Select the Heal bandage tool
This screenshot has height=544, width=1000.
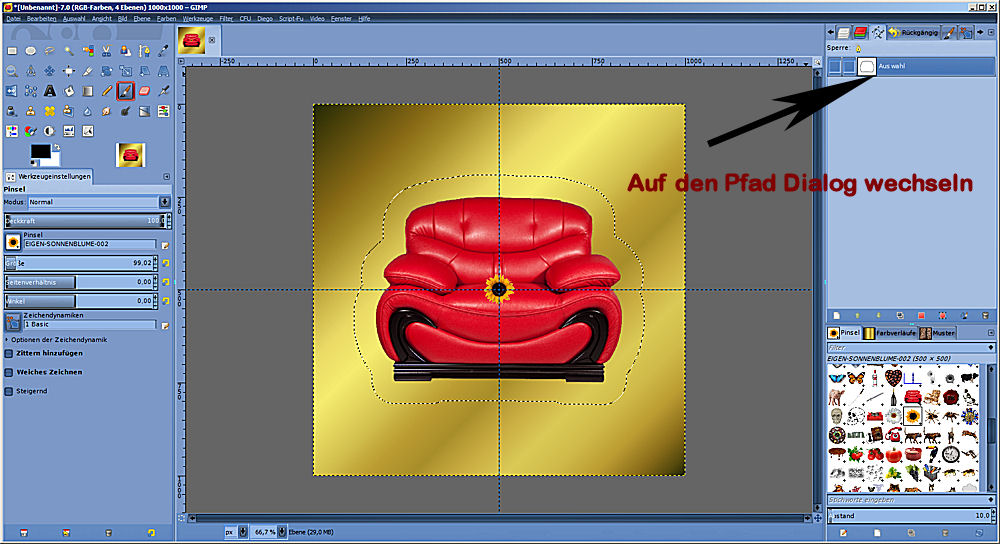tap(50, 111)
